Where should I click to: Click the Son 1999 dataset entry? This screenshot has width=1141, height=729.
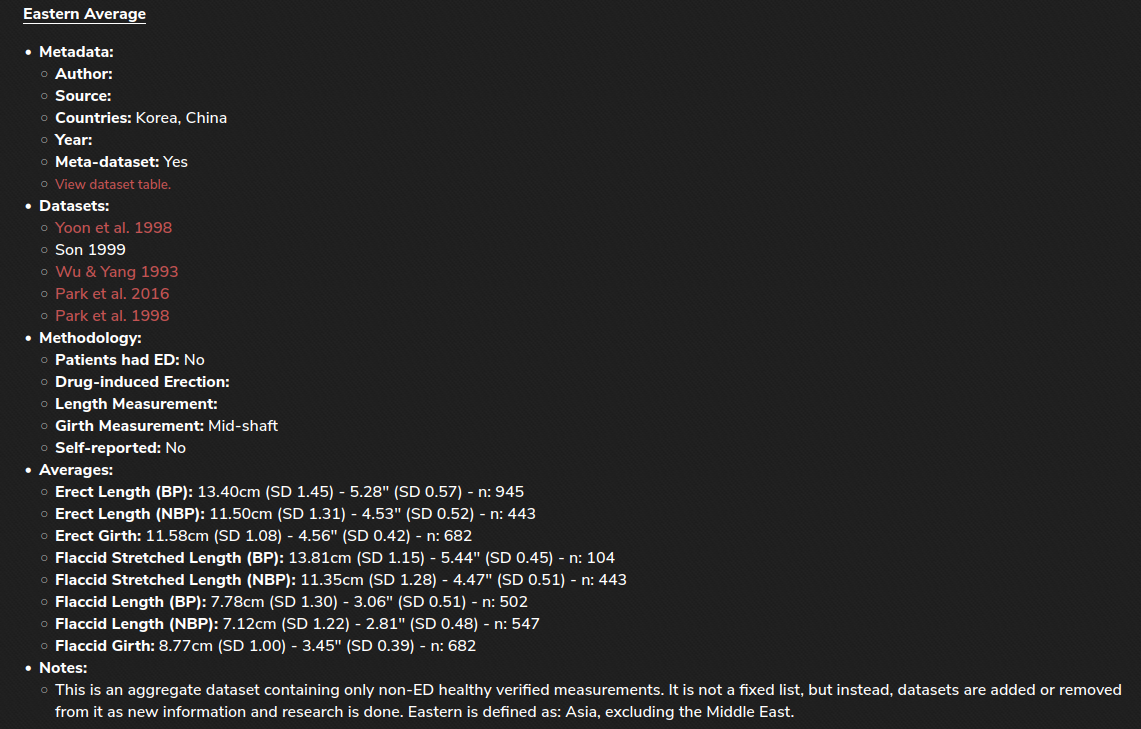coord(90,250)
